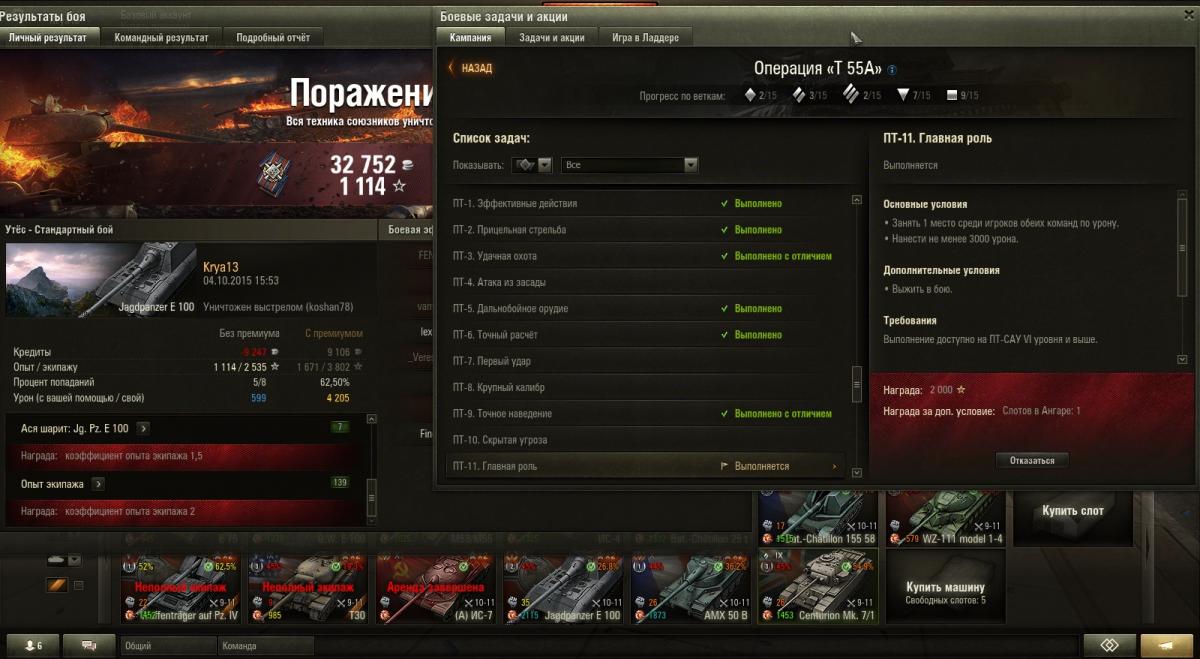
Task: Click the heavy tank branch icon 2/15
Action: point(851,95)
